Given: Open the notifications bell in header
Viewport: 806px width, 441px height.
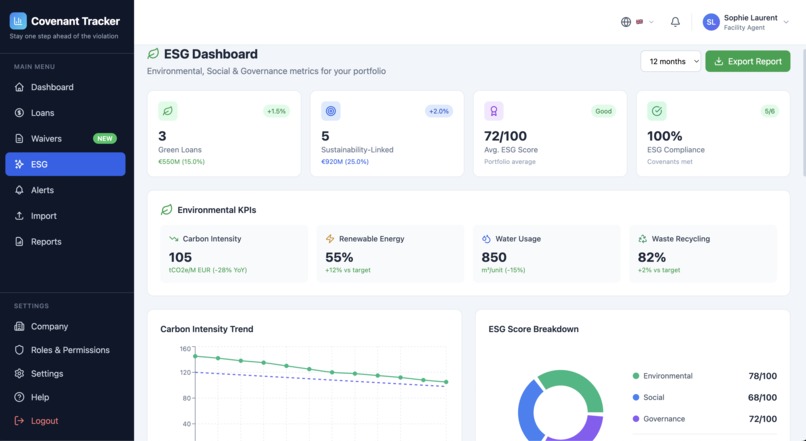Looking at the screenshot, I should 675,22.
